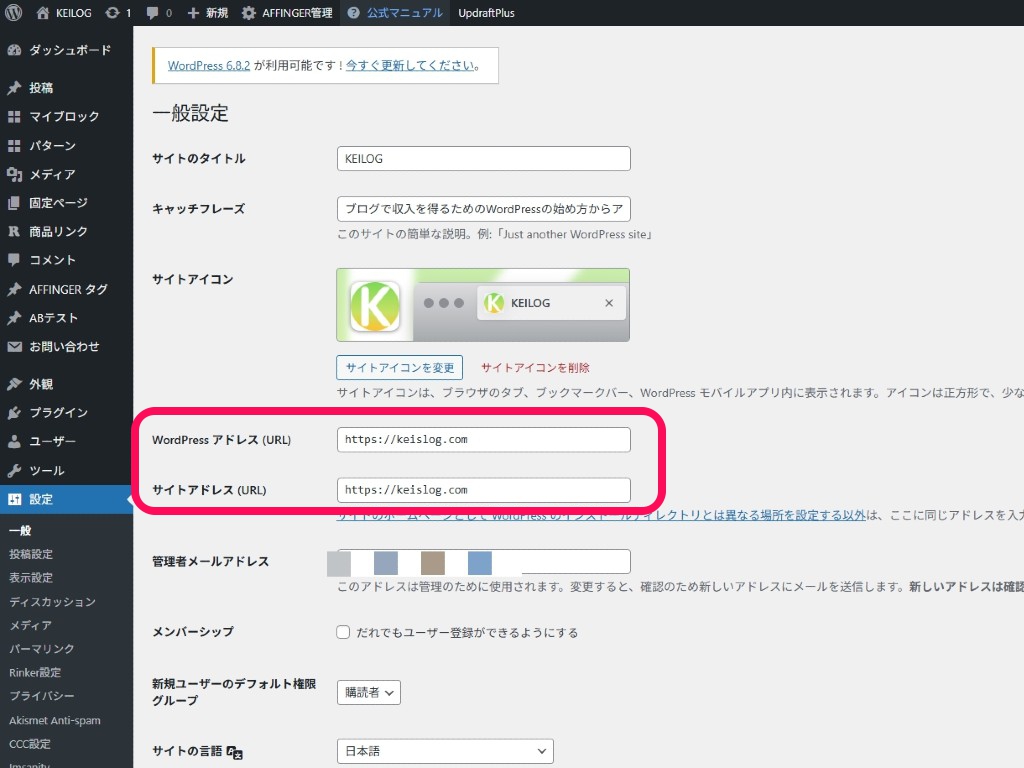Click the 公式マニュアル help icon
The width and height of the screenshot is (1024, 768).
coord(353,12)
